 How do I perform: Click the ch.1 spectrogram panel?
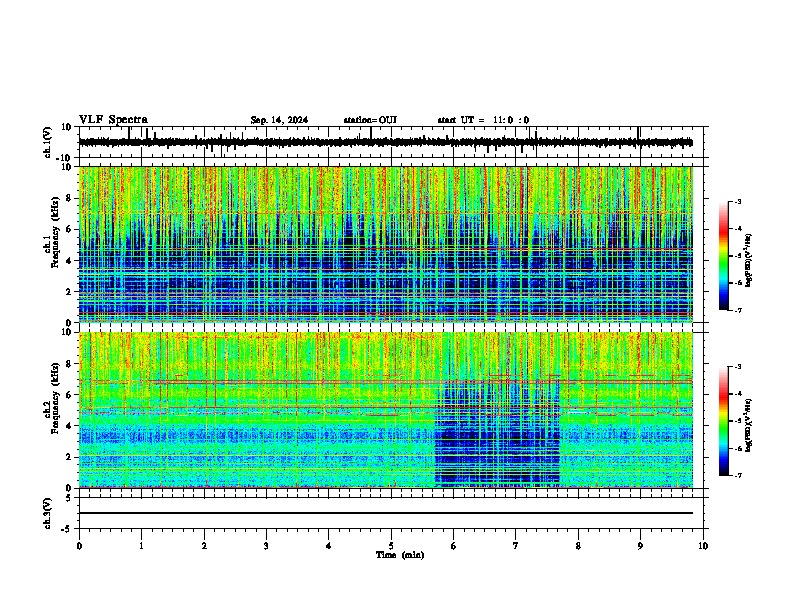[385, 244]
